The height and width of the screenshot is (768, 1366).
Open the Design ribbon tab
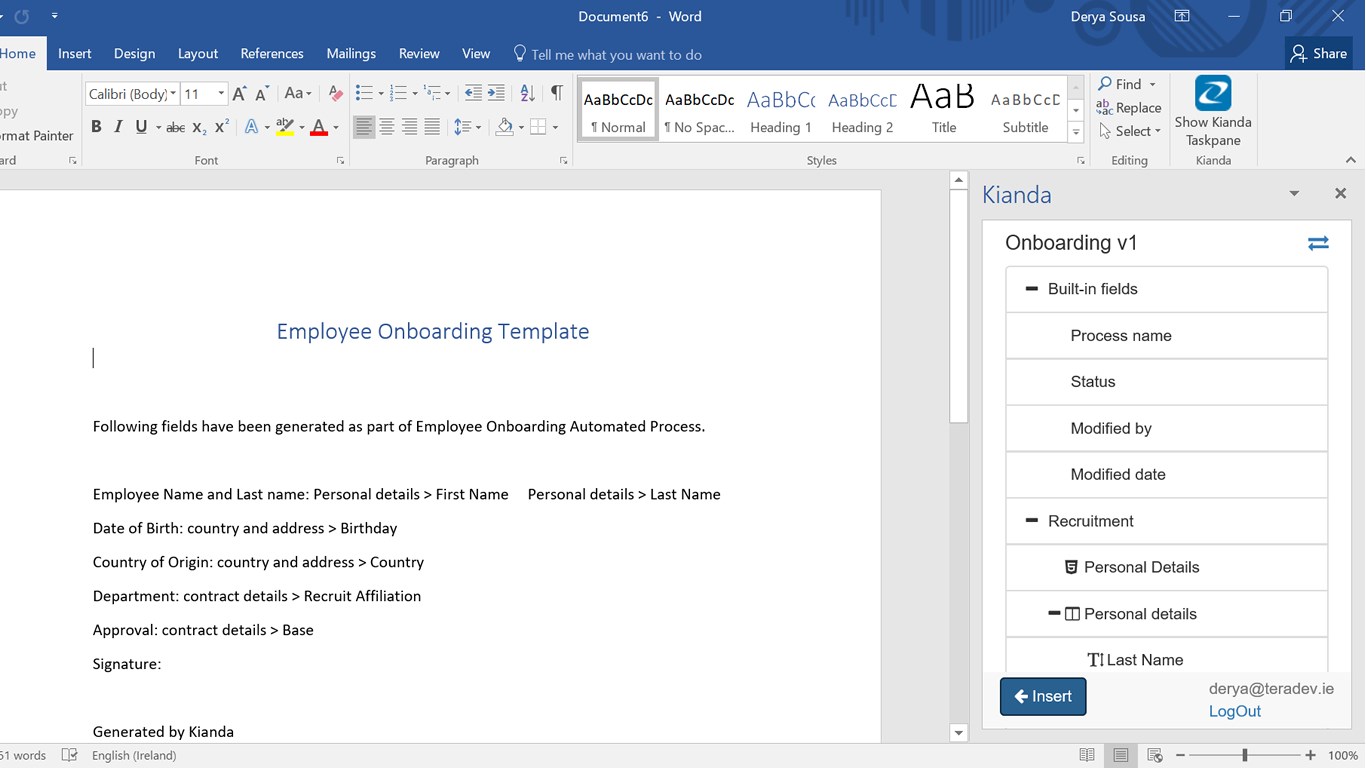pyautogui.click(x=134, y=54)
